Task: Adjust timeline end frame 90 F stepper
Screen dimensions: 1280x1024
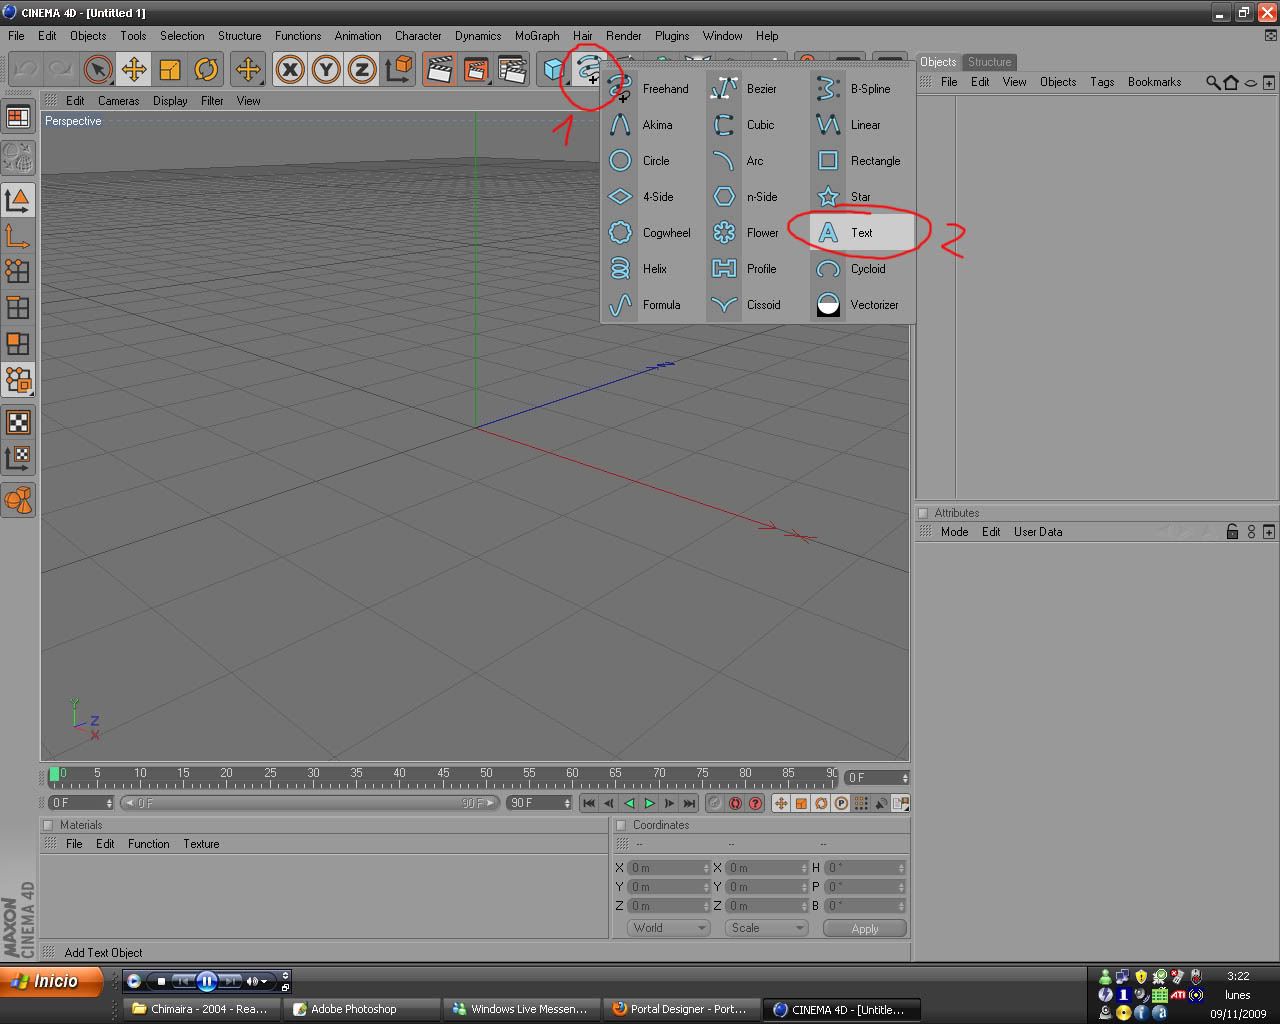Action: coord(567,803)
